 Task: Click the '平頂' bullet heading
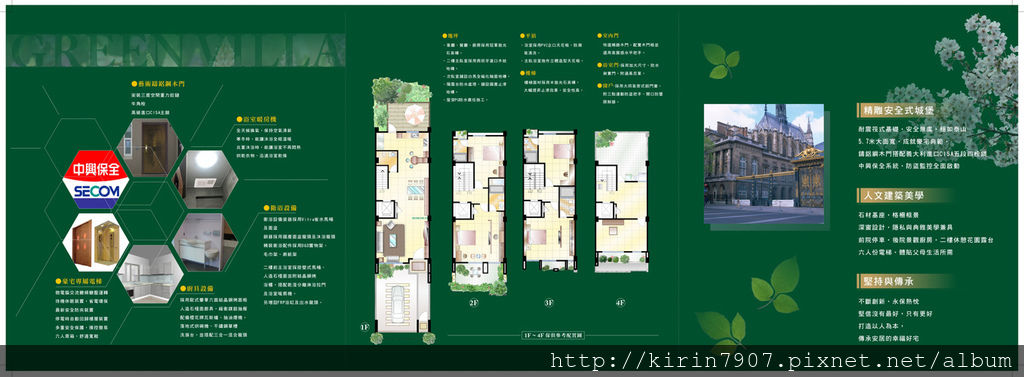528,35
